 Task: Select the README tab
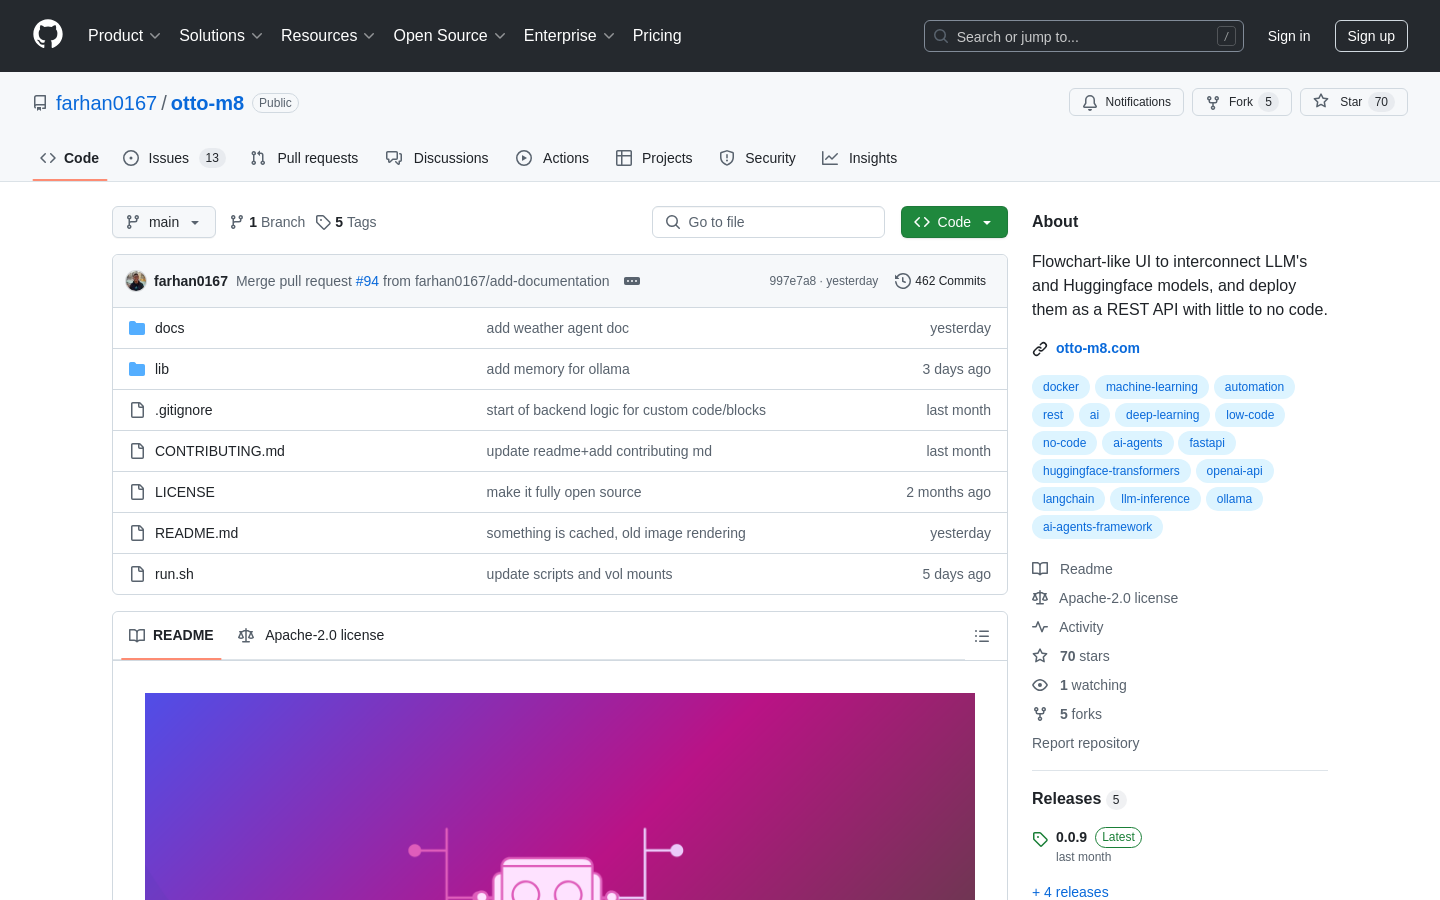point(171,635)
